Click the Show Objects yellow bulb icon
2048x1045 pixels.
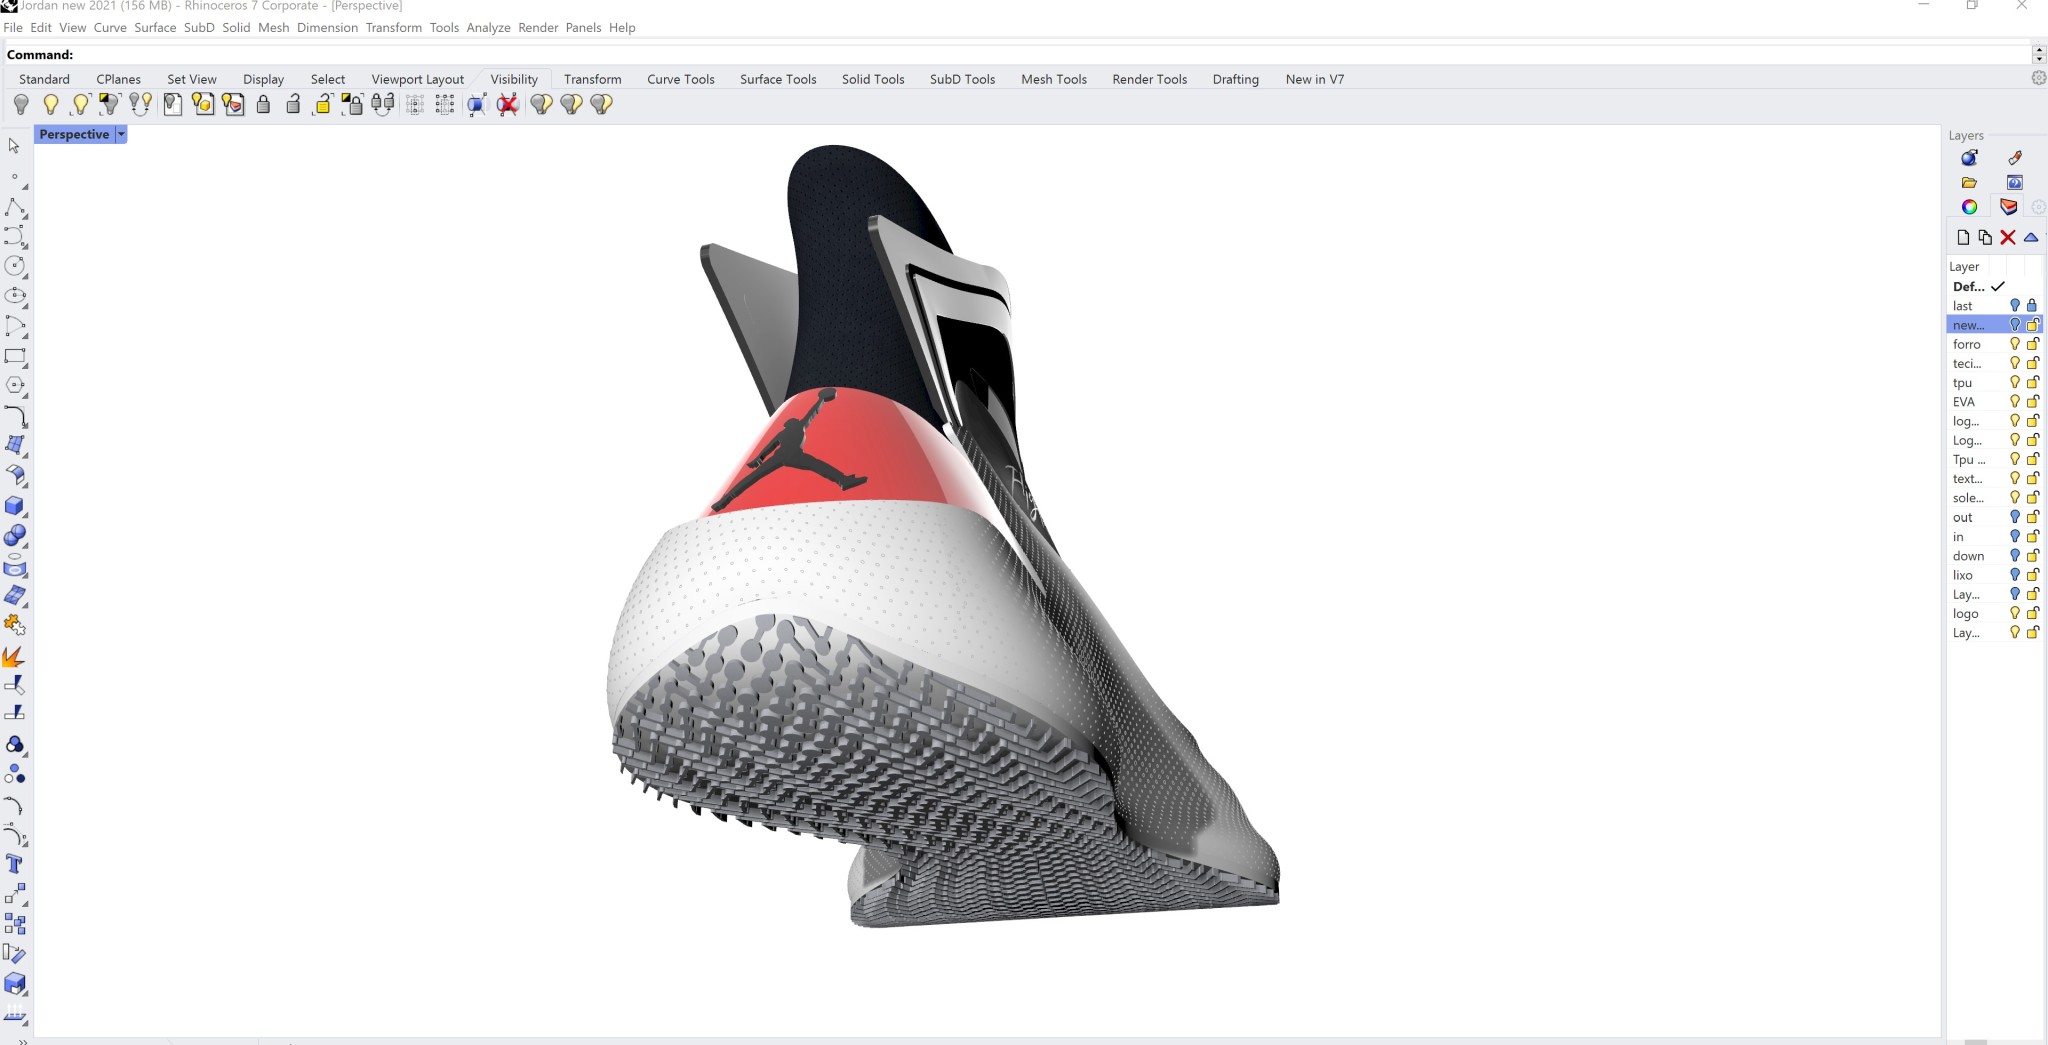click(x=51, y=104)
